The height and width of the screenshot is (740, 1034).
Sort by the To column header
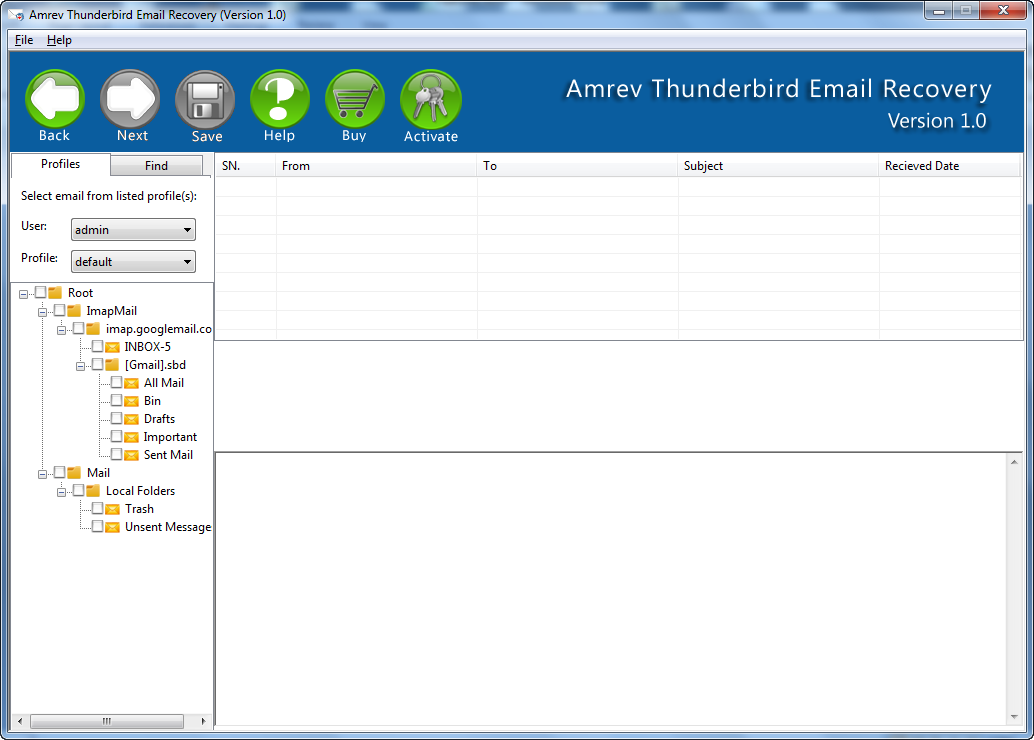(577, 166)
